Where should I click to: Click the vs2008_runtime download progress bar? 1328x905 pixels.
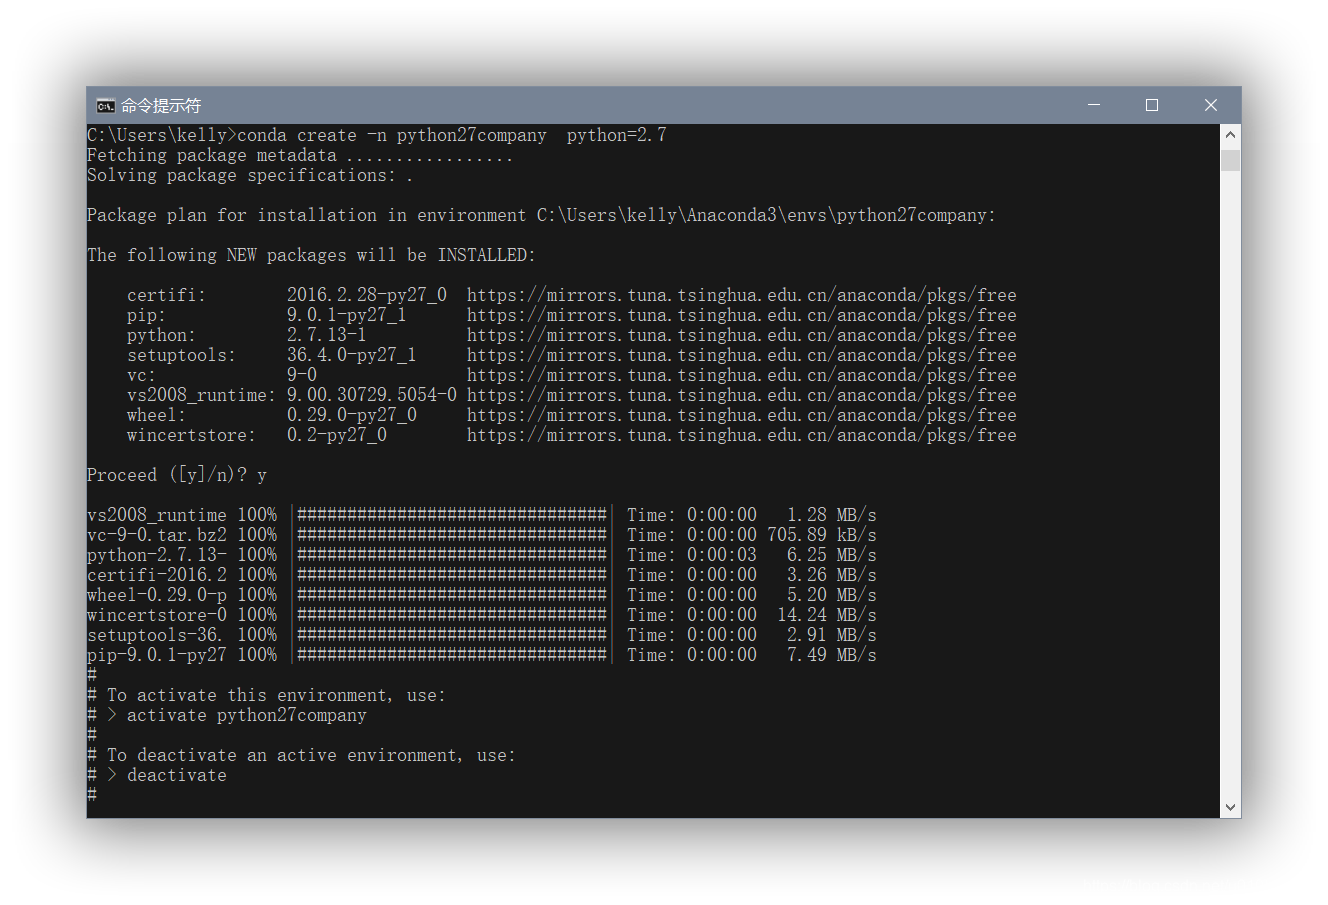point(452,515)
